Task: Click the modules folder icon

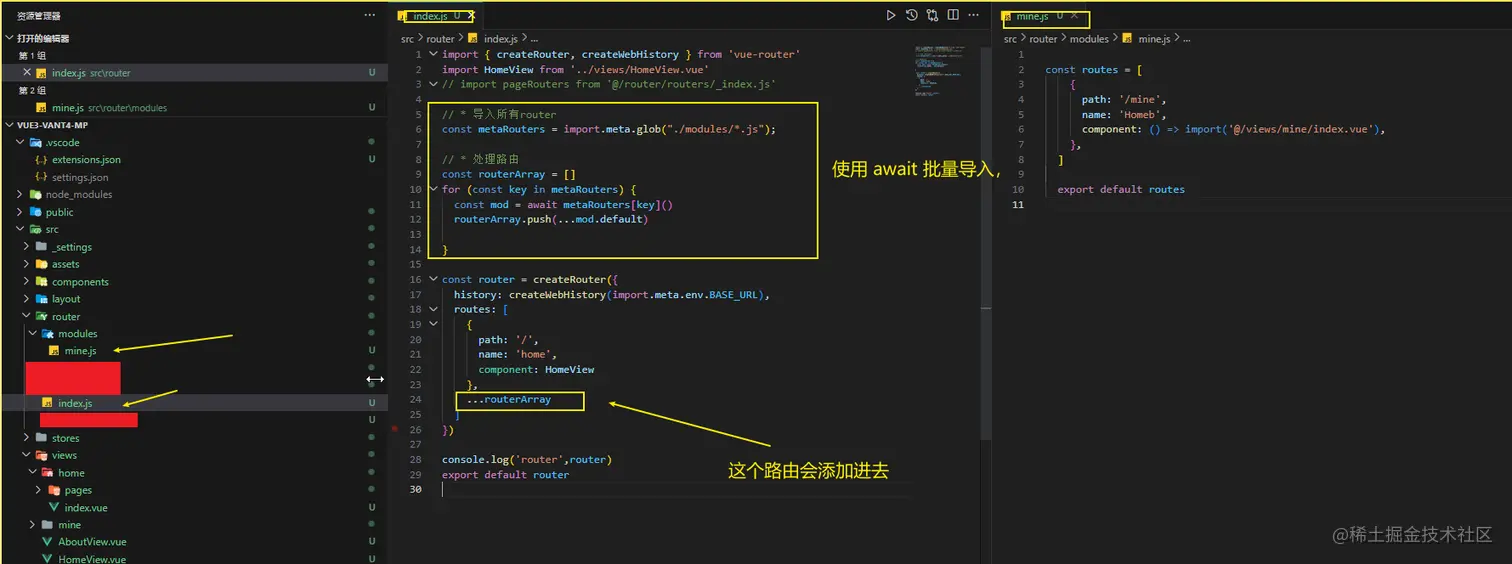Action: click(x=48, y=334)
